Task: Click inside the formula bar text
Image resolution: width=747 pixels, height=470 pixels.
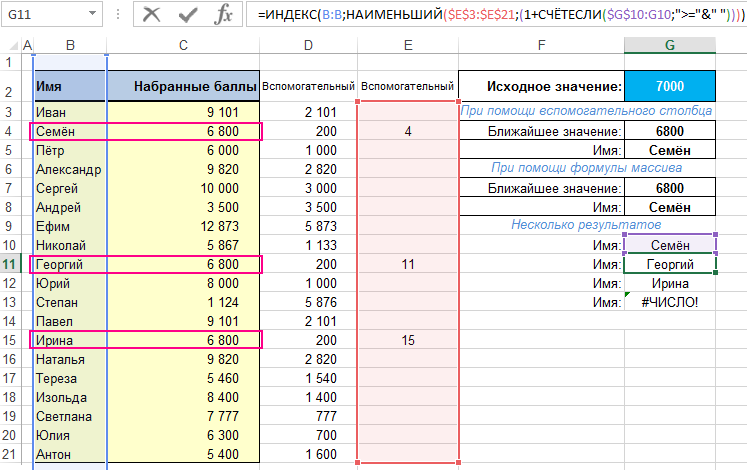Action: point(495,14)
